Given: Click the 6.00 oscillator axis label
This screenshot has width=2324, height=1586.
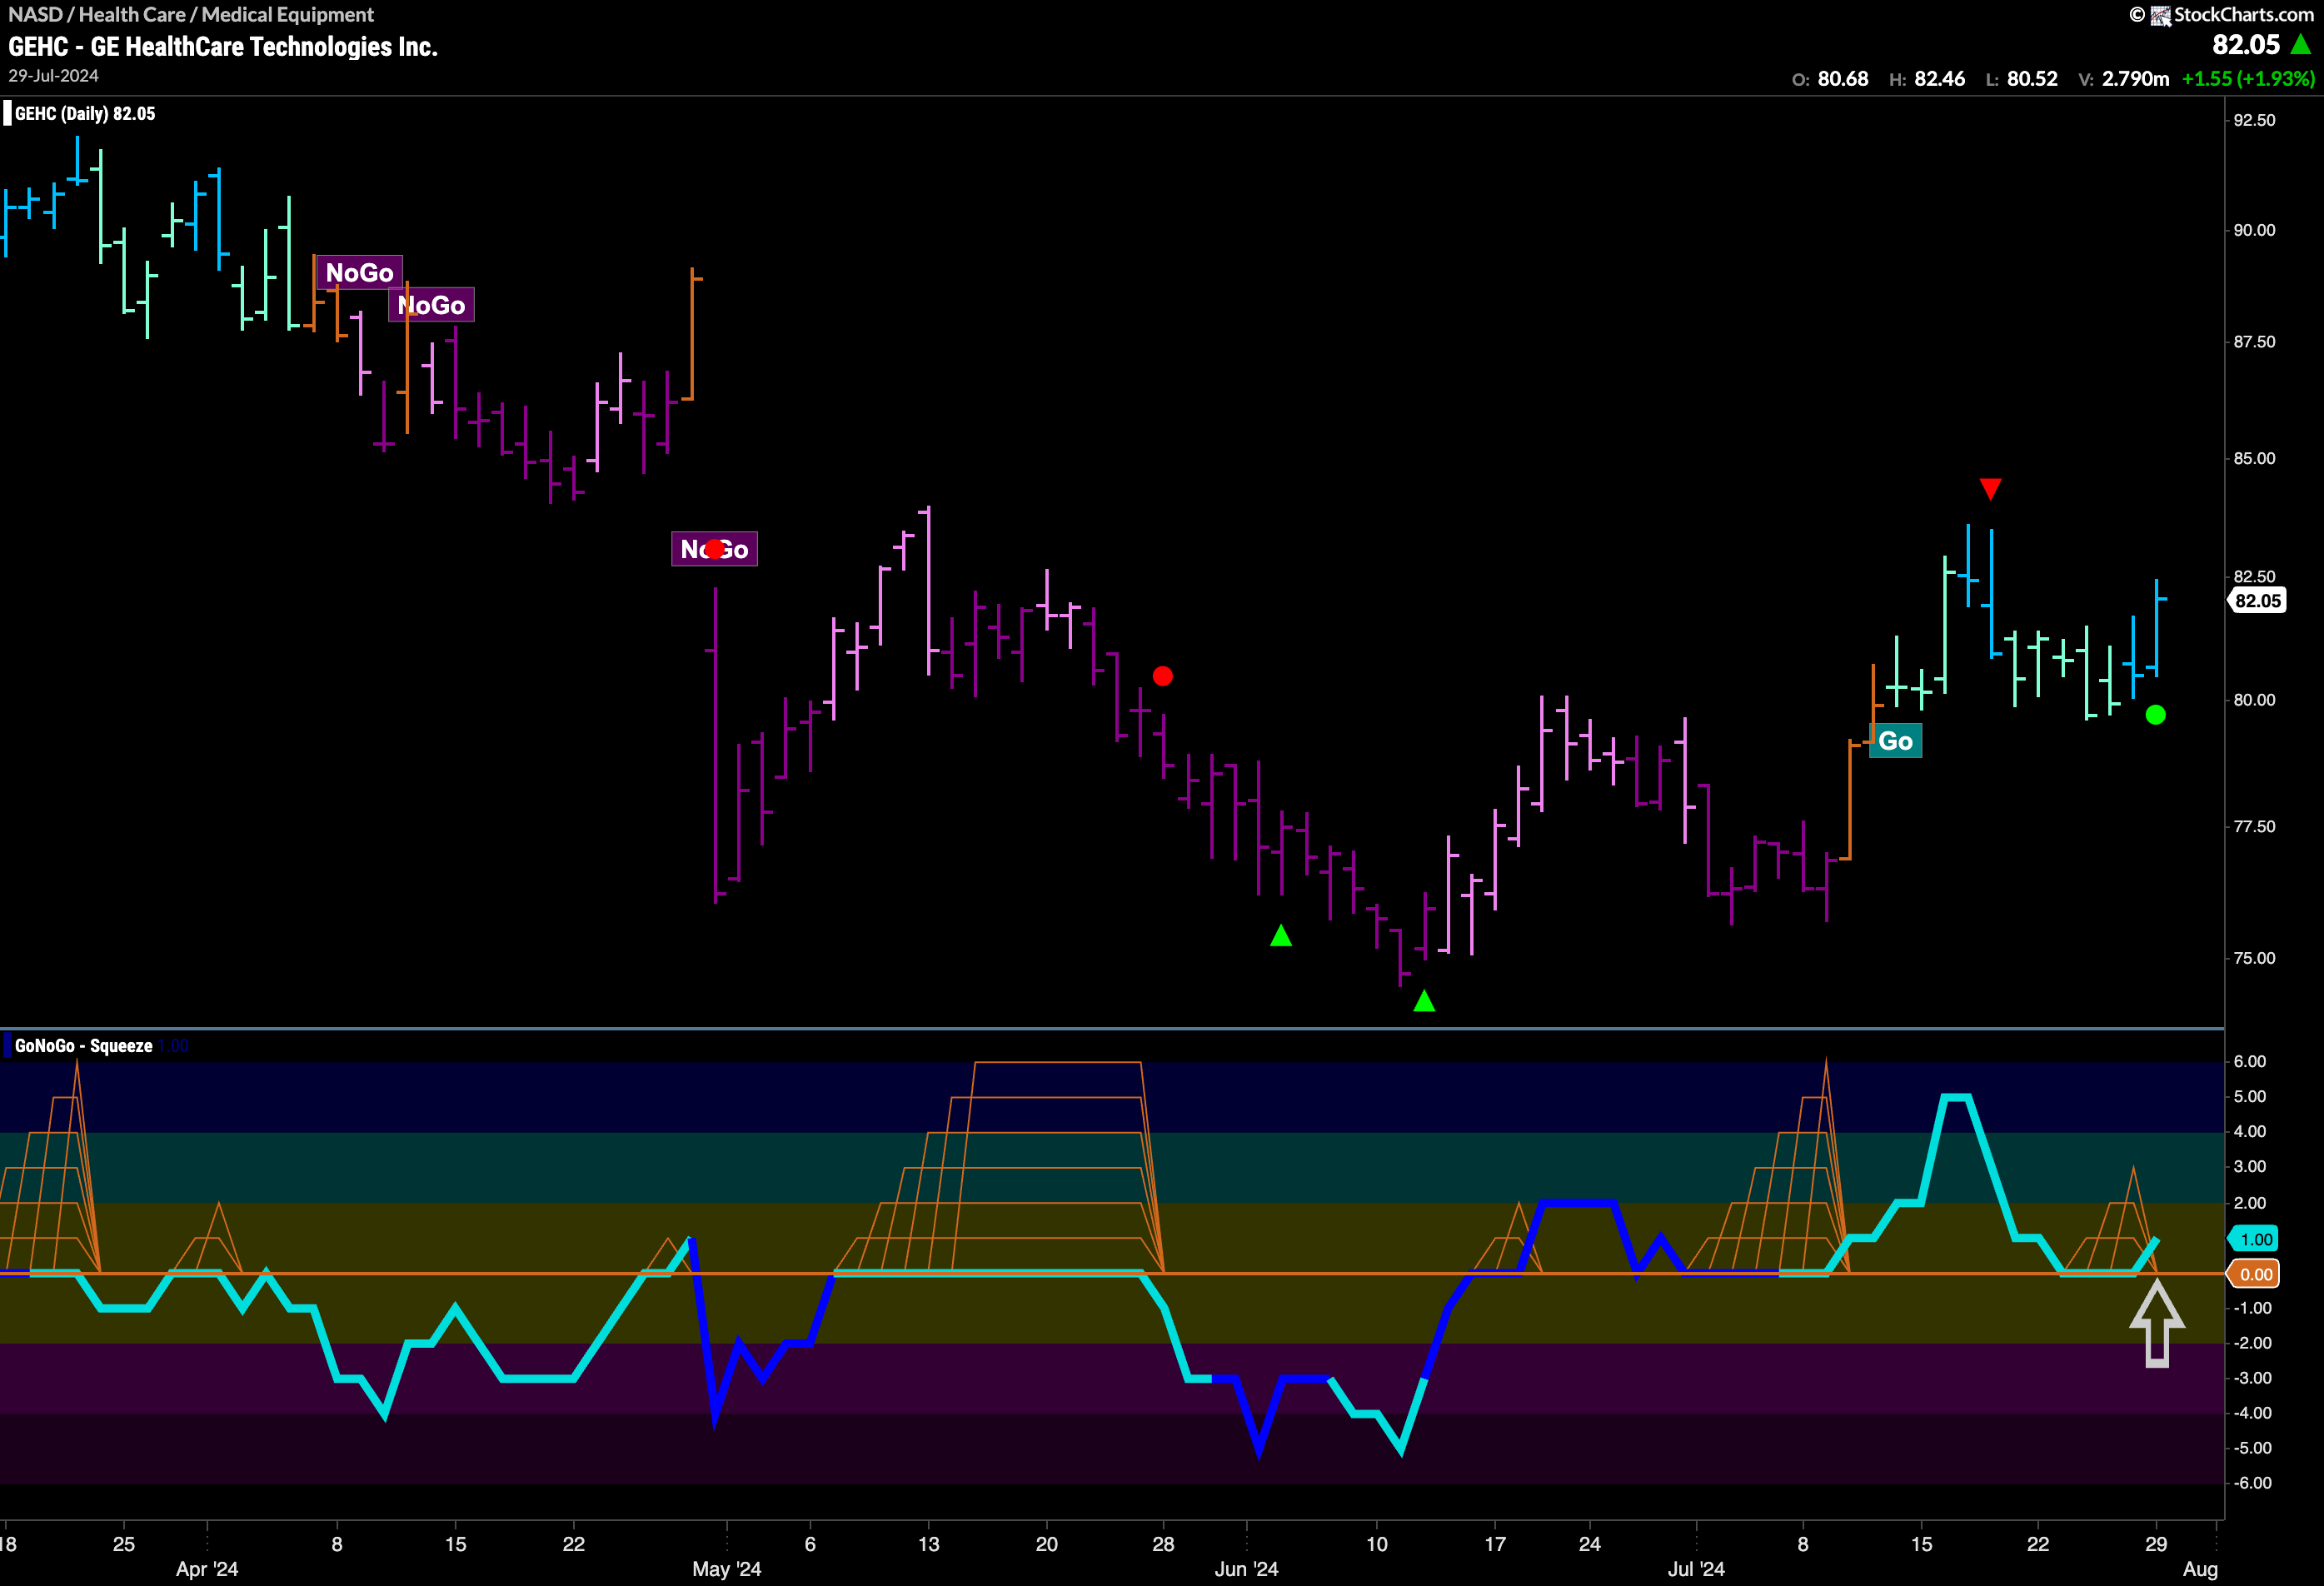Looking at the screenshot, I should (2250, 1061).
